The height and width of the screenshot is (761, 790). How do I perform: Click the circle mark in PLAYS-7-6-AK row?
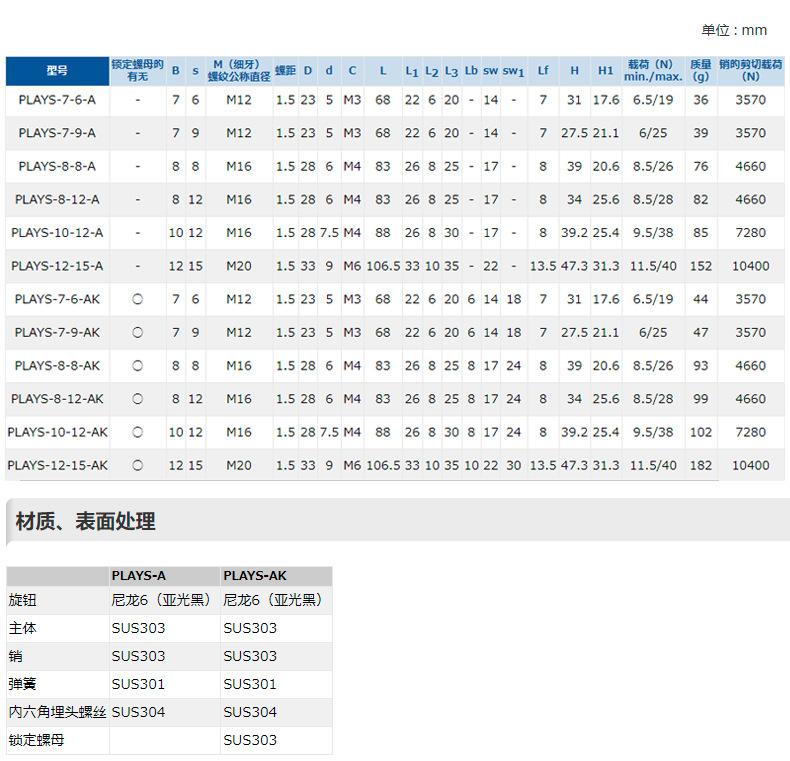click(x=138, y=299)
